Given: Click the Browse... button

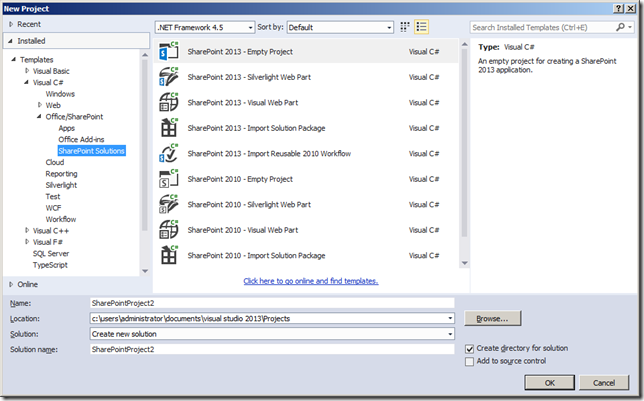Looking at the screenshot, I should pyautogui.click(x=492, y=318).
